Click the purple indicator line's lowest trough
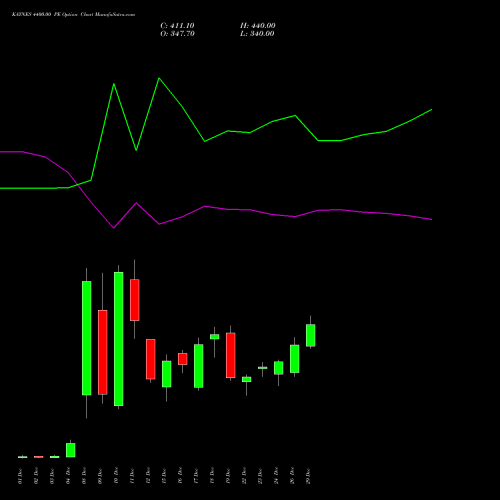This screenshot has width=500, height=500. pyautogui.click(x=114, y=228)
